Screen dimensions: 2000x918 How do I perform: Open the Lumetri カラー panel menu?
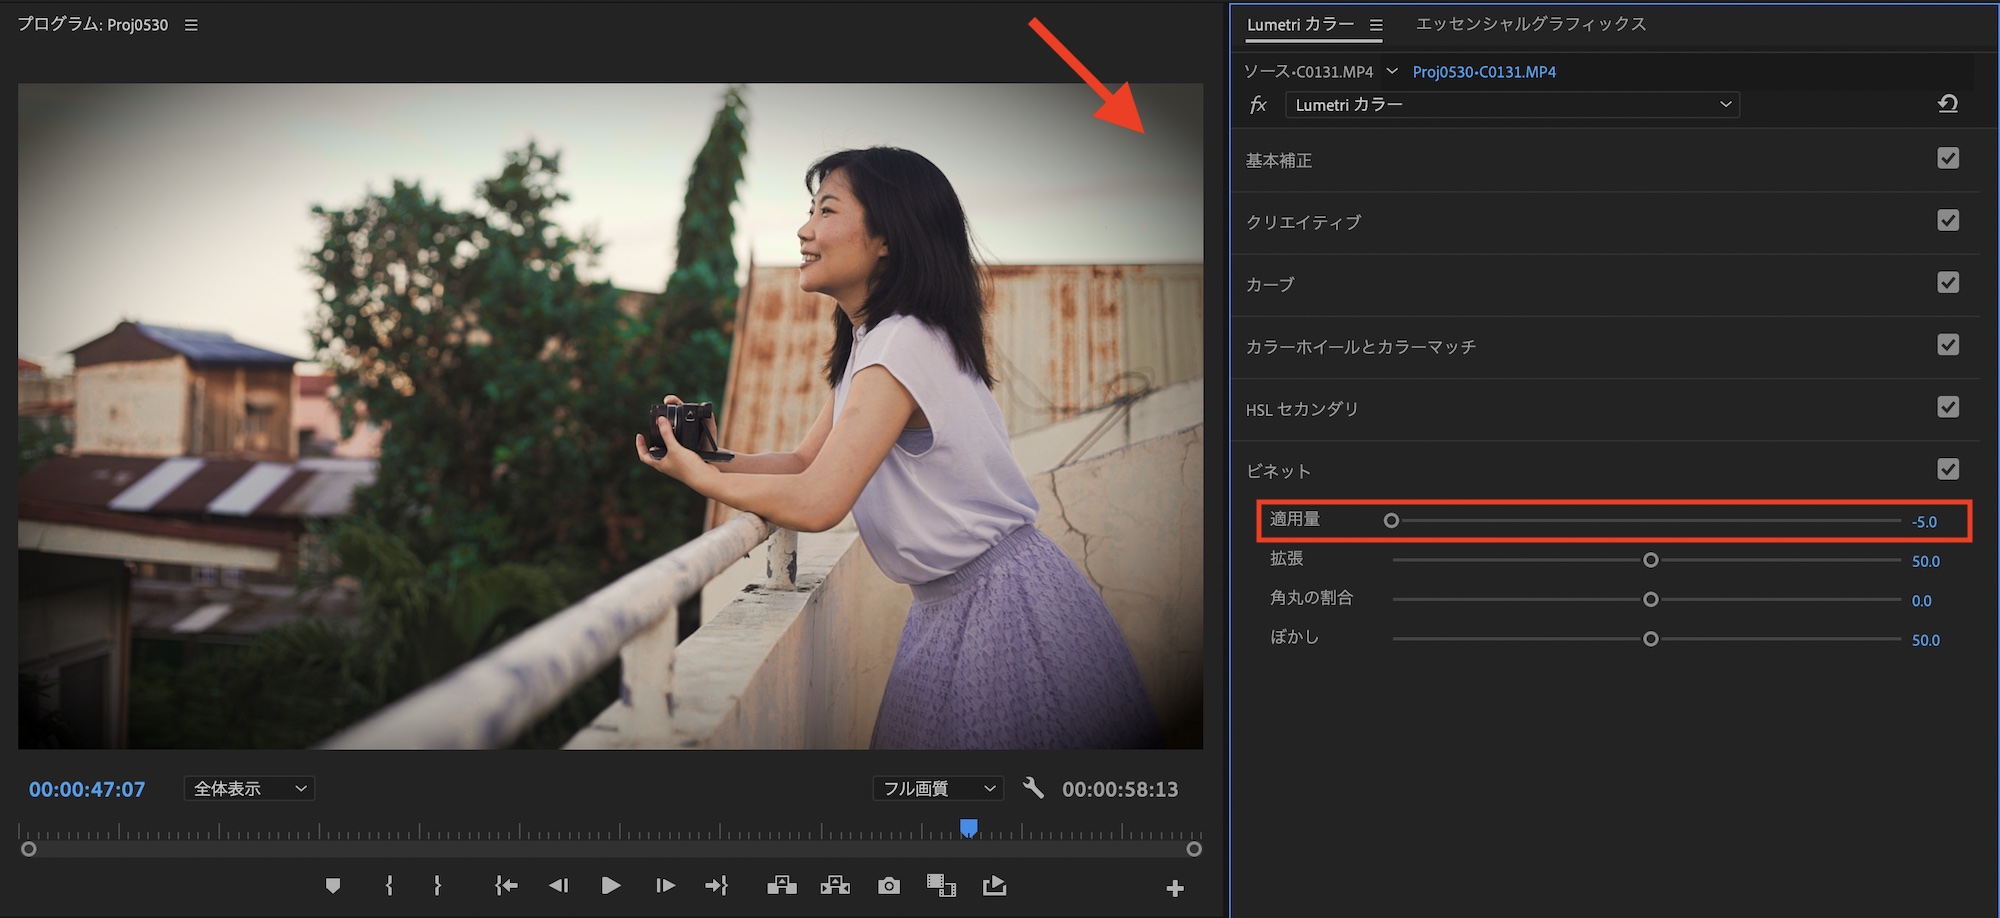pyautogui.click(x=1376, y=25)
